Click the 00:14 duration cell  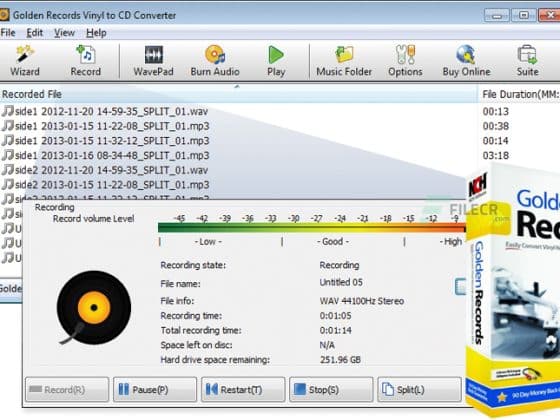point(495,141)
